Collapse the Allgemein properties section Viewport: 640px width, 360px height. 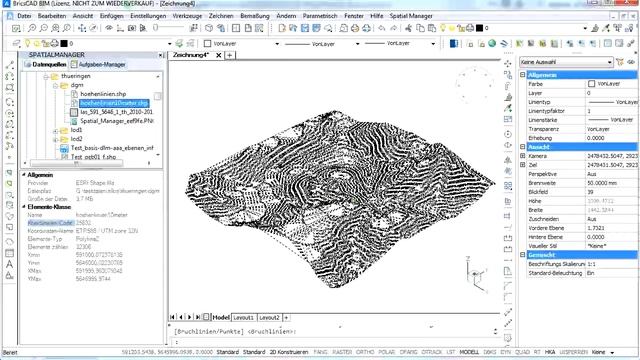(522, 75)
